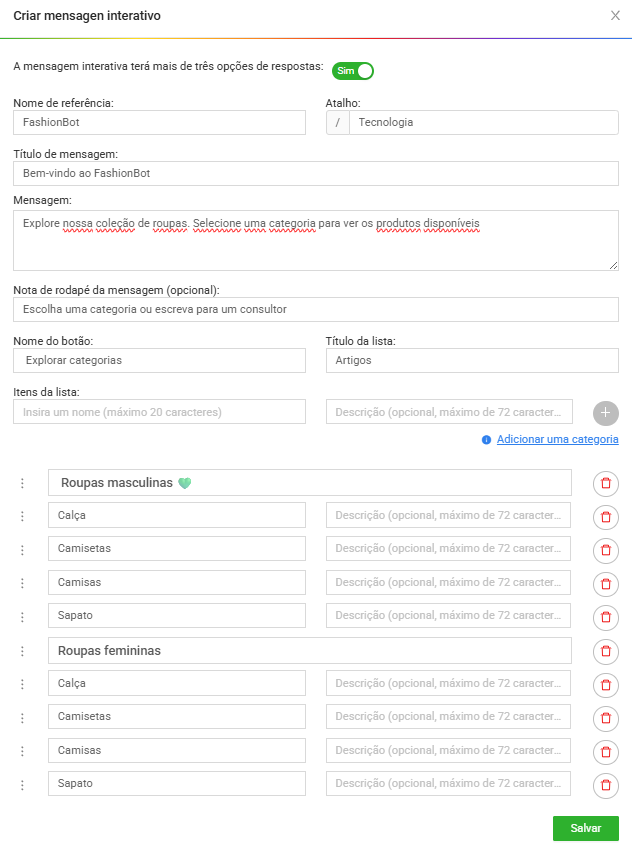Toggle the Sim switch for more options
632x847 pixels.
tap(353, 71)
